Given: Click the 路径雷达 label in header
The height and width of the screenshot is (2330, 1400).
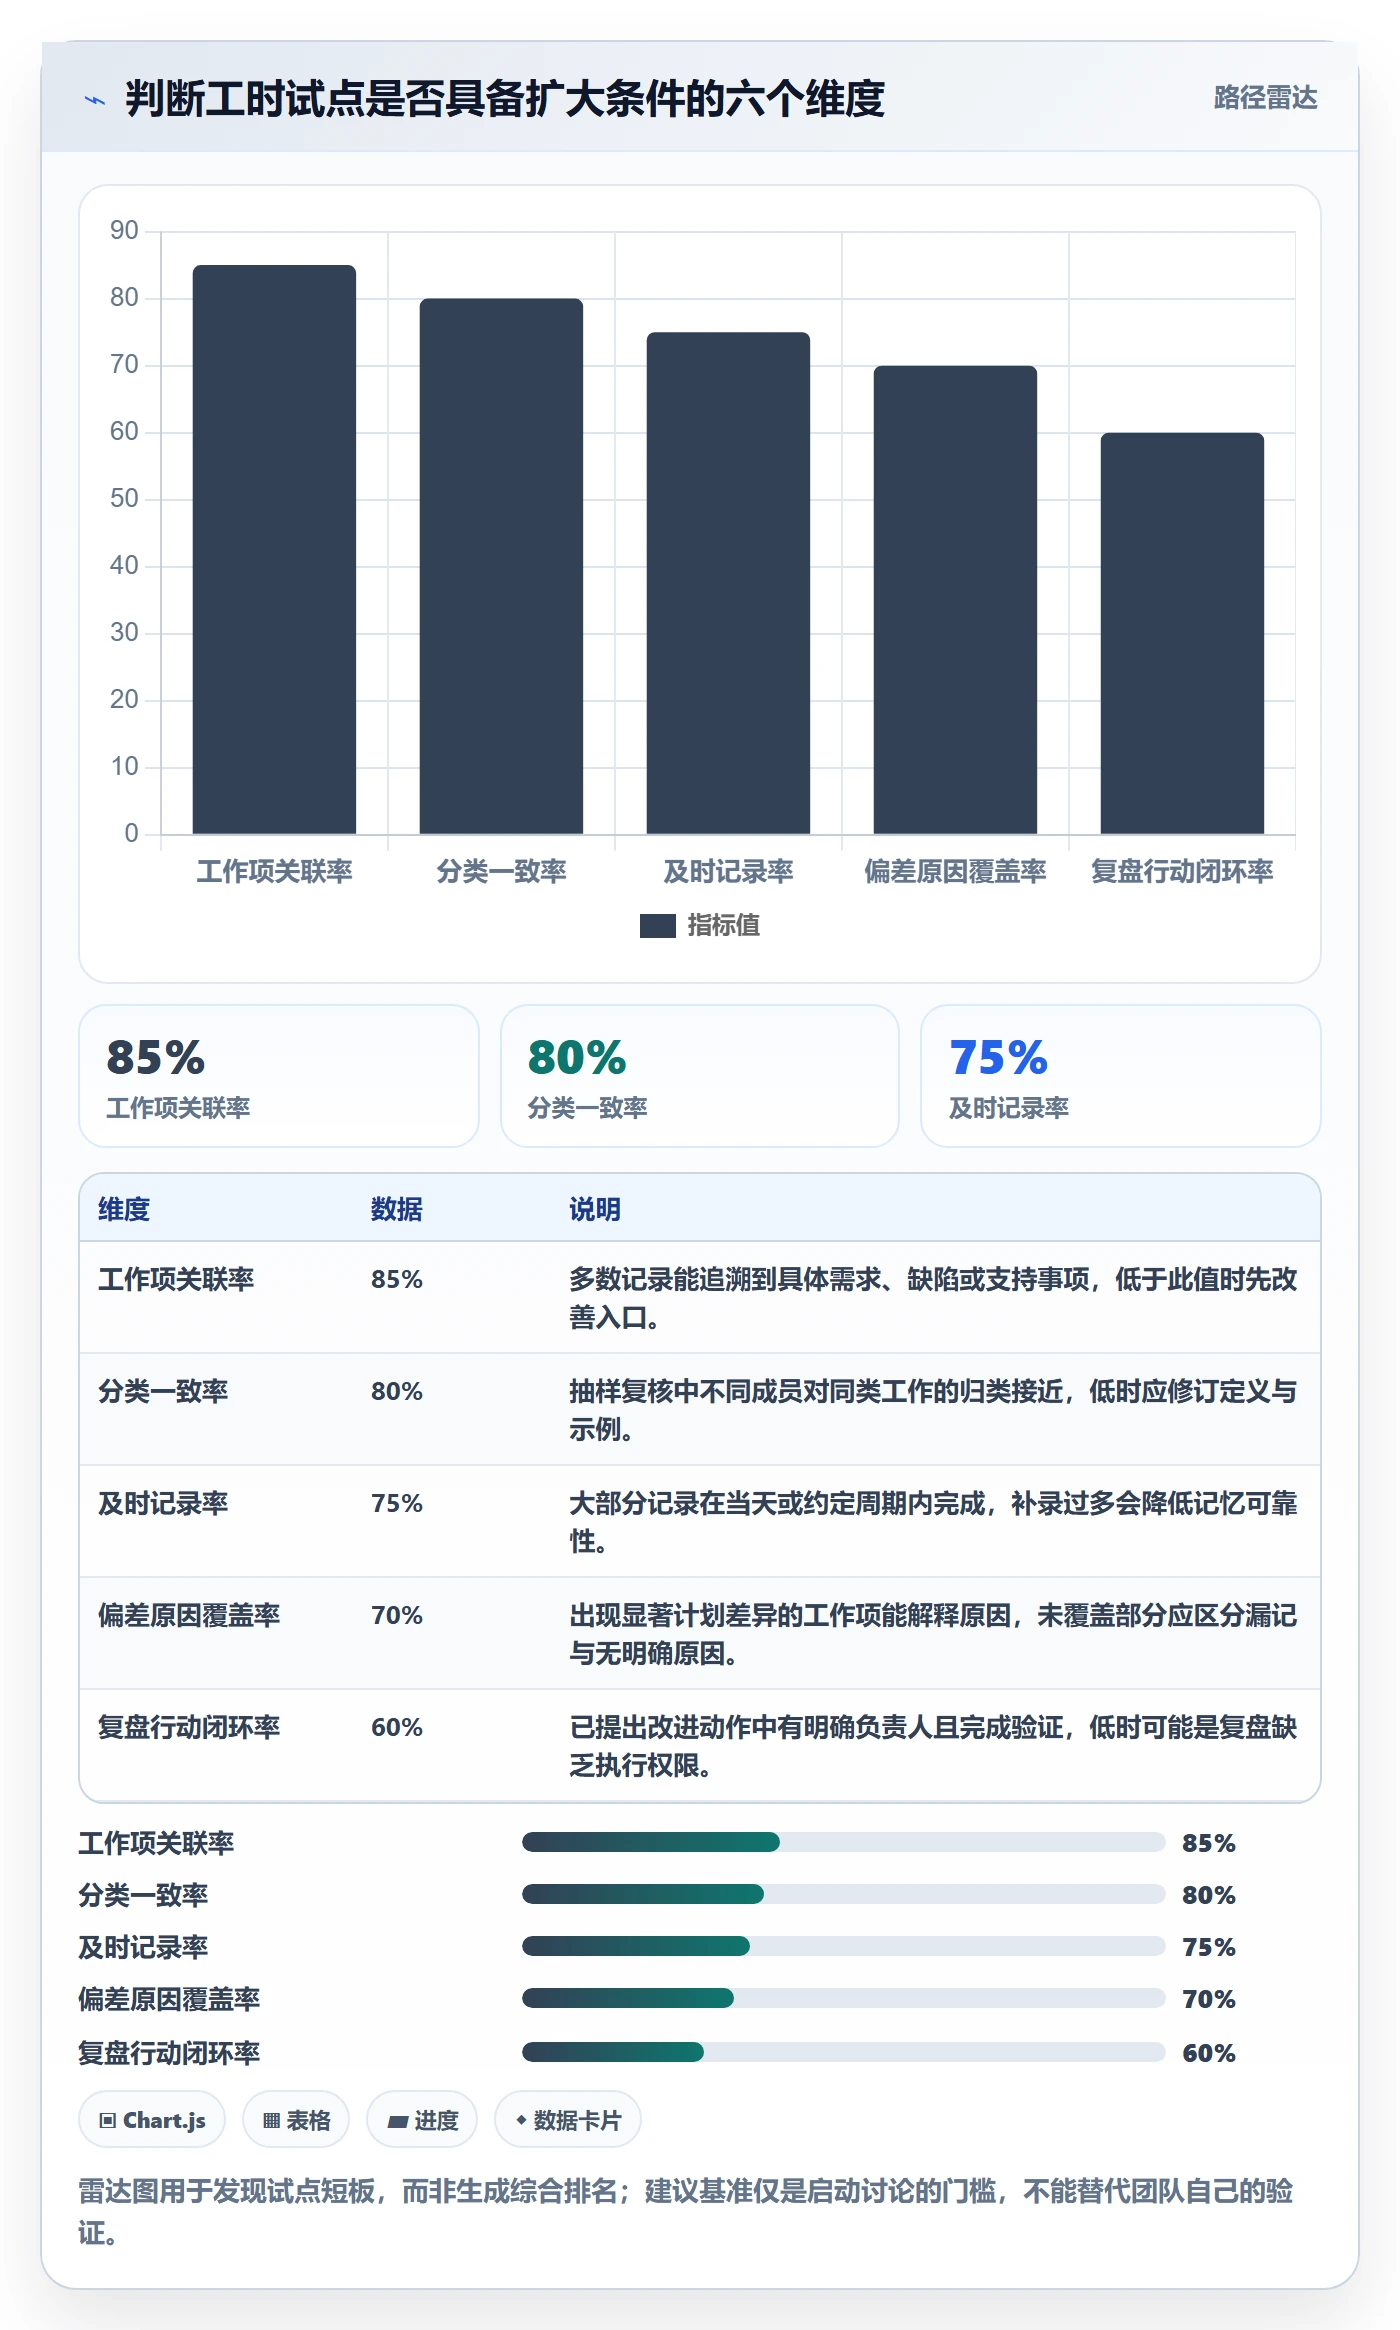Looking at the screenshot, I should [x=1265, y=97].
